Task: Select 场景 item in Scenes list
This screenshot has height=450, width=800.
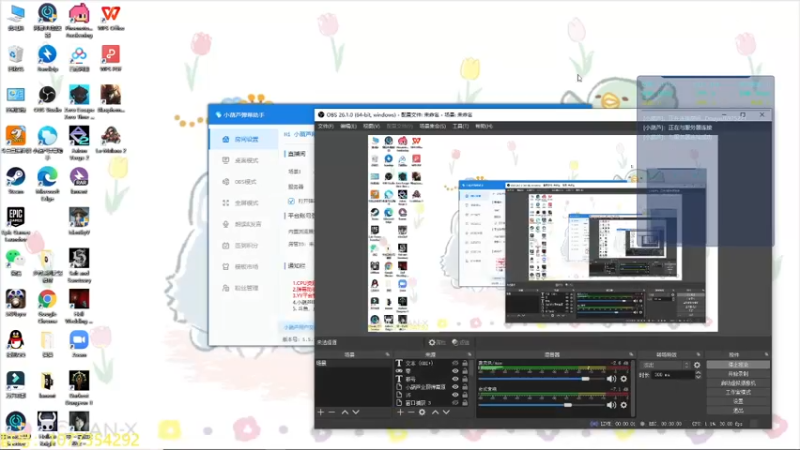Action: coord(354,363)
